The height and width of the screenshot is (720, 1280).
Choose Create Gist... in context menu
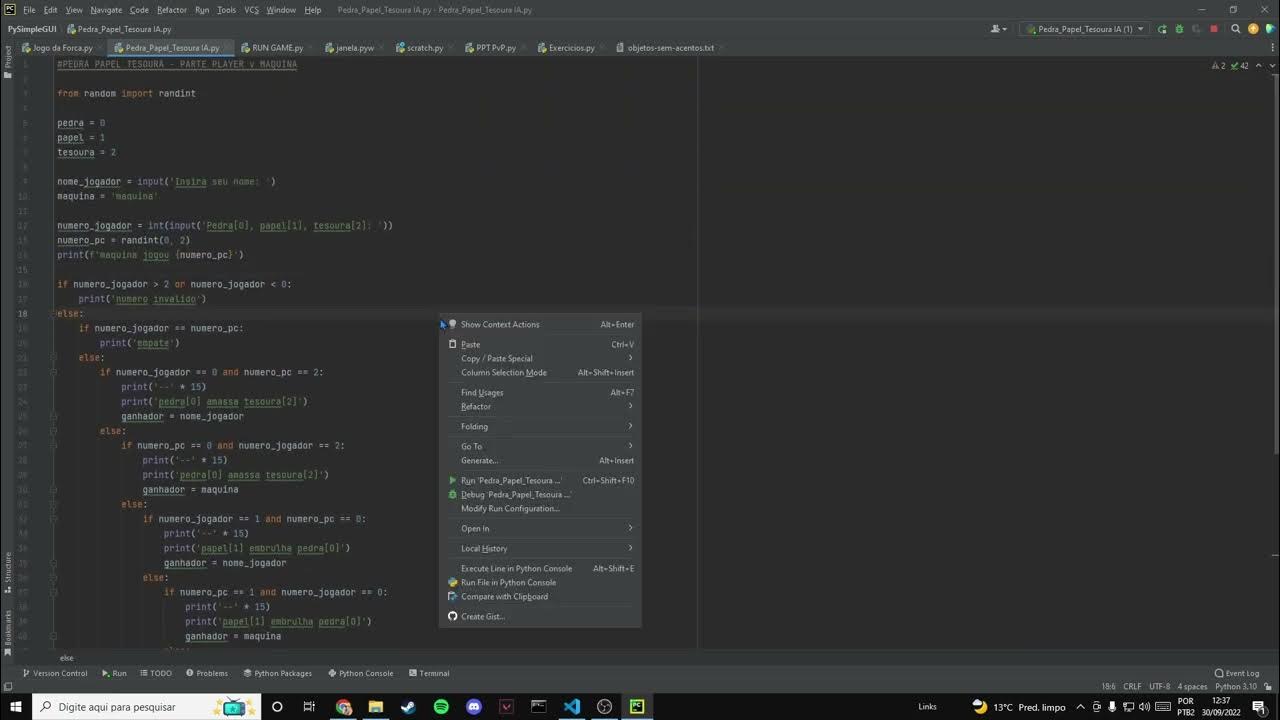tap(540, 617)
